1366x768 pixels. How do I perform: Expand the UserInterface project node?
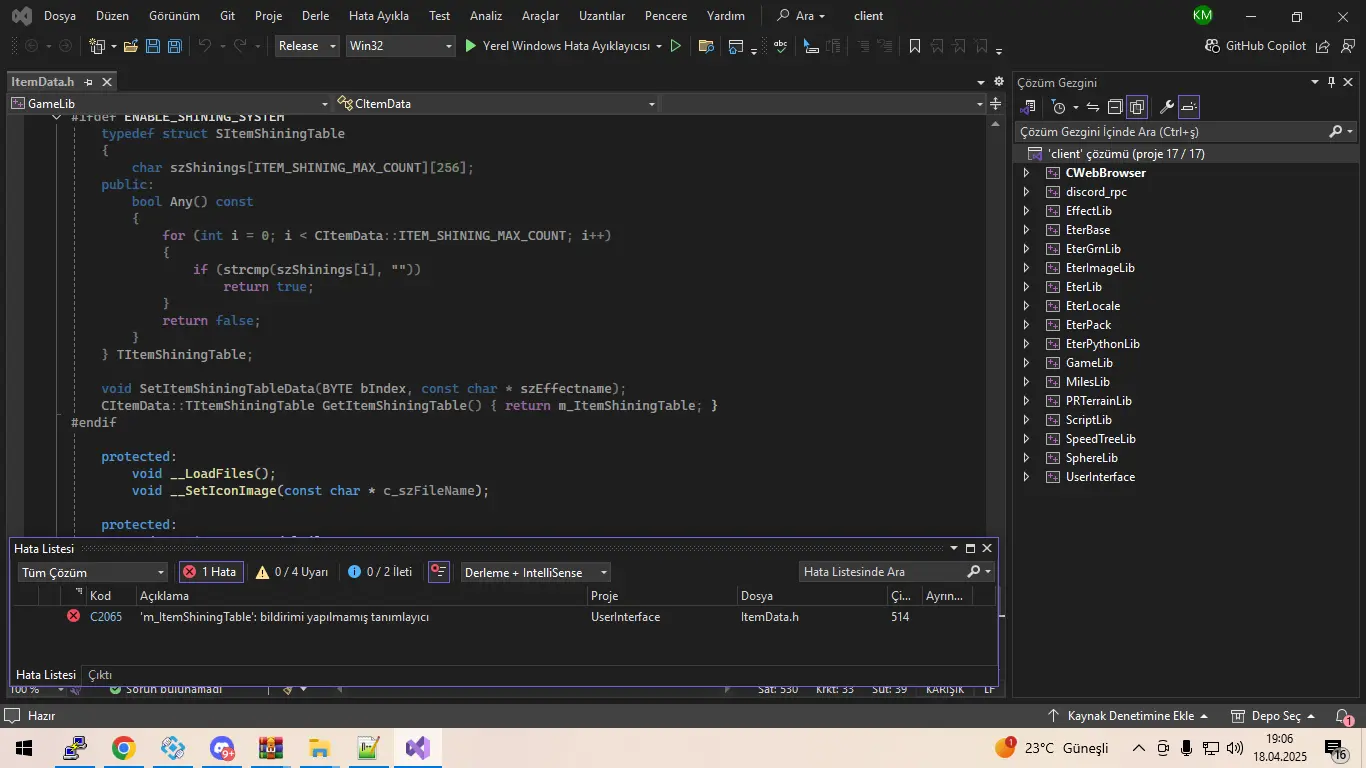pos(1026,477)
